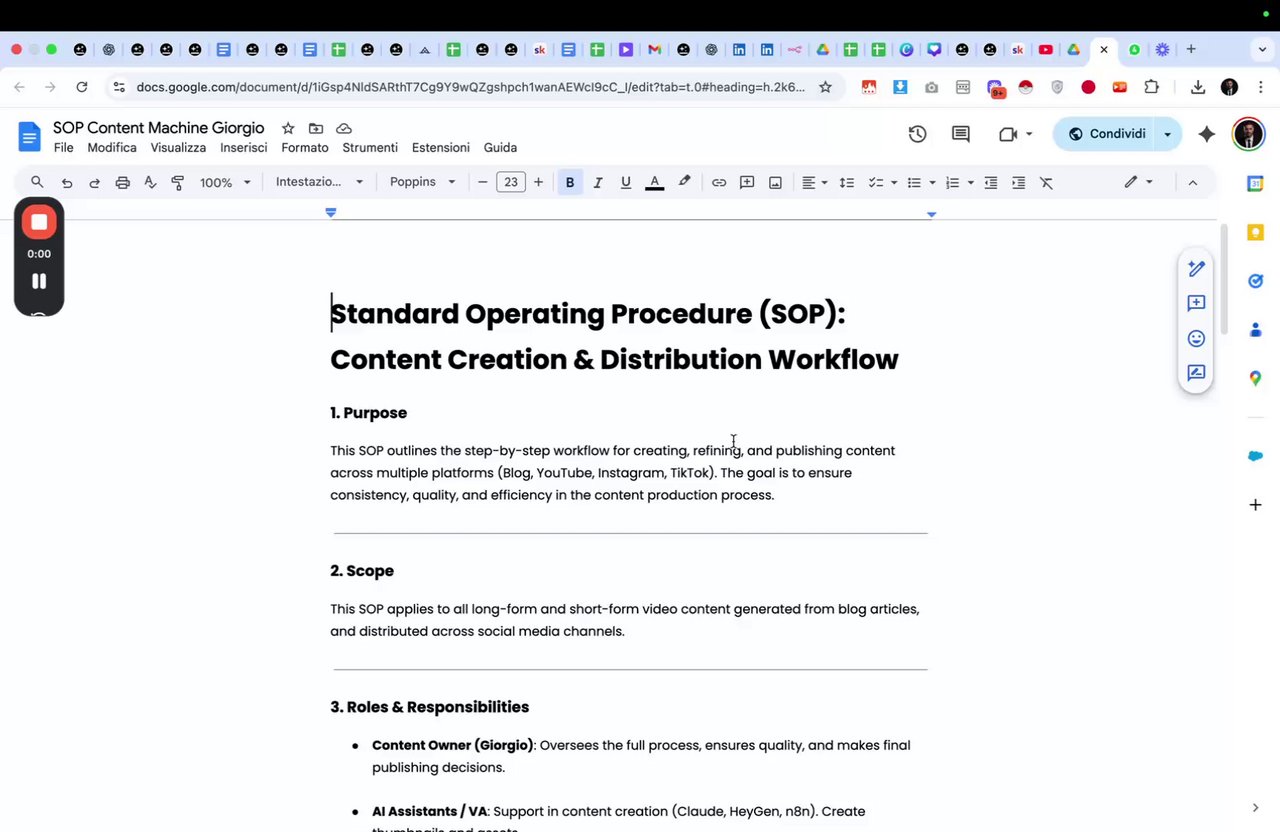Open the Estensioni menu
1280x832 pixels.
tap(441, 148)
